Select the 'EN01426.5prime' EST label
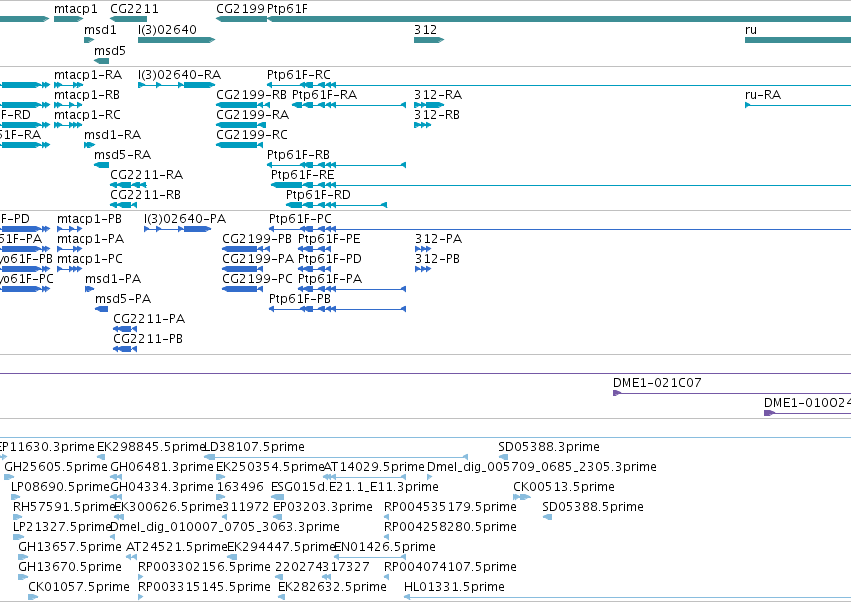Screen dimensions: 851x602 [385, 546]
